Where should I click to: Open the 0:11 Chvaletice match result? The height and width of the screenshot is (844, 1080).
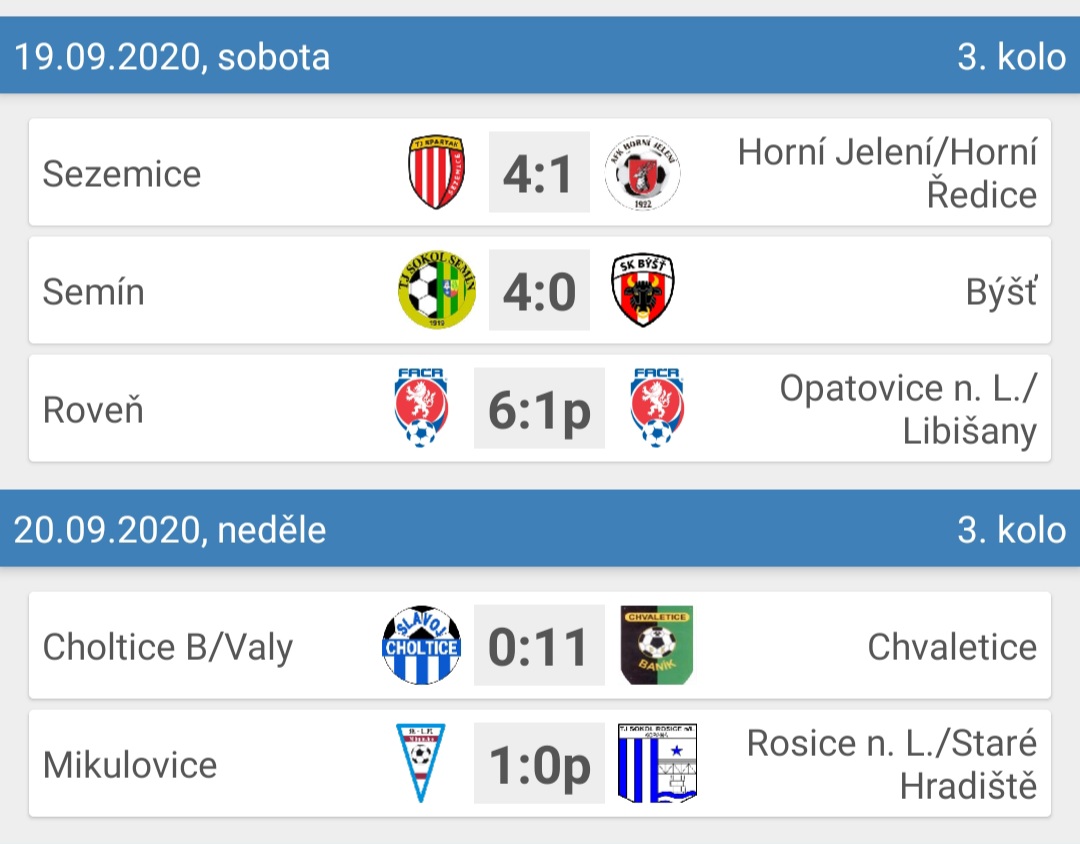point(539,645)
